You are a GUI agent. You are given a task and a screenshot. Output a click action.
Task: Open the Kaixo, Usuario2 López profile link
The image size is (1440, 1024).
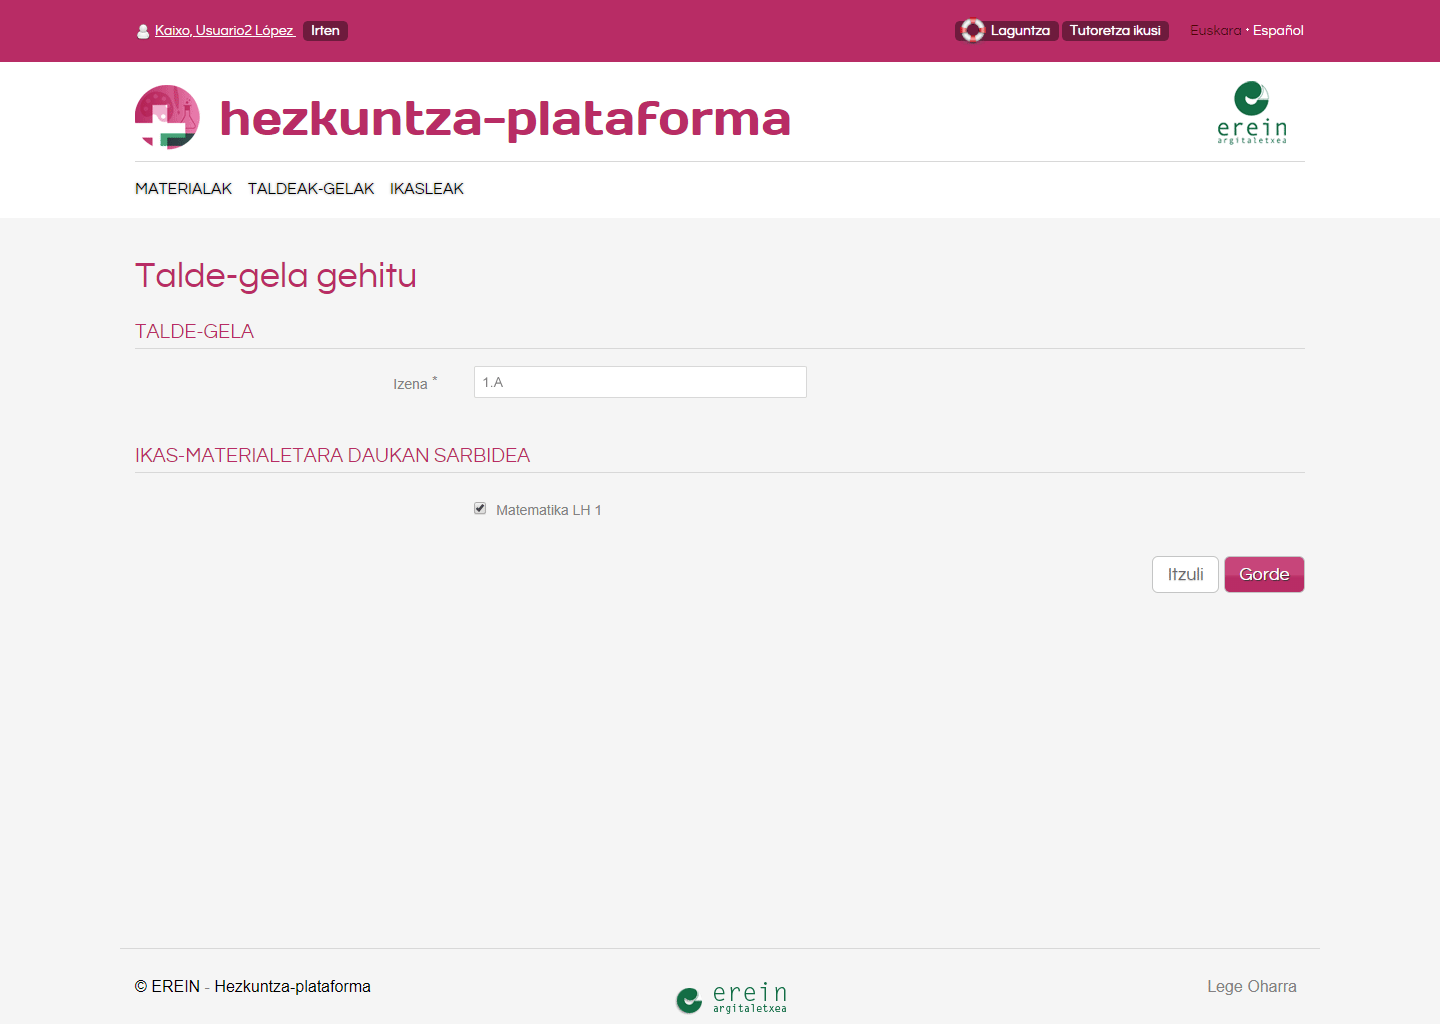[224, 31]
